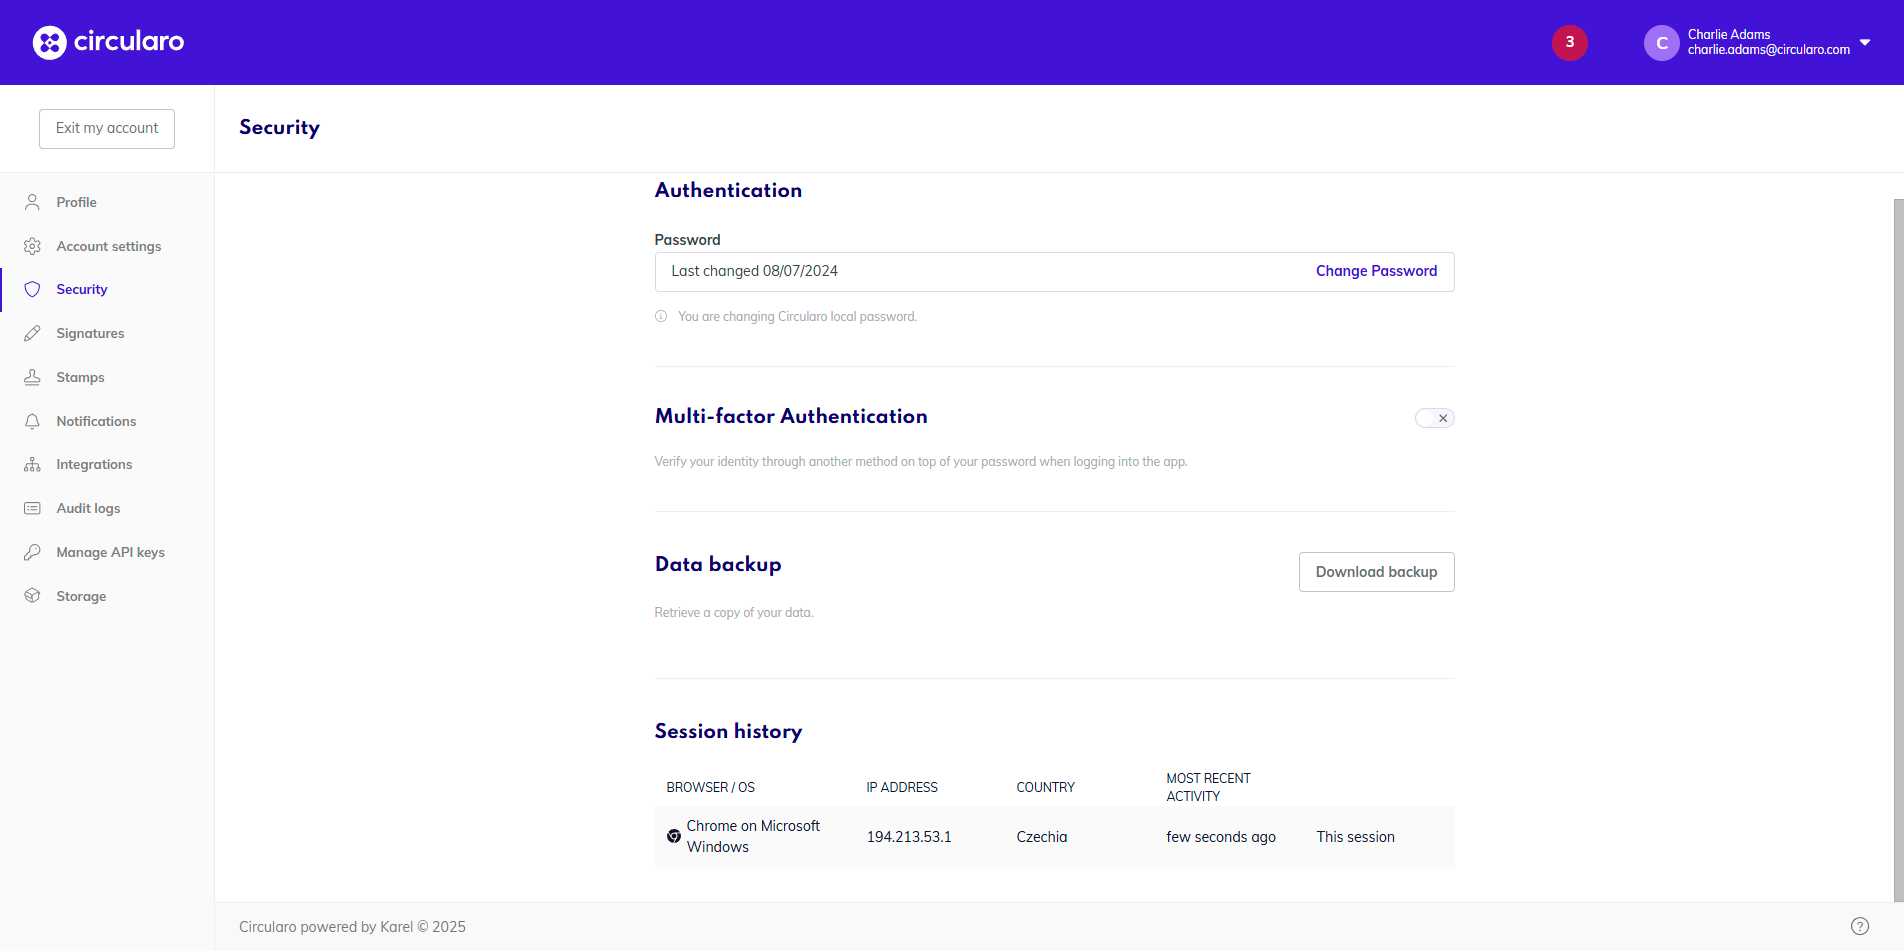
Task: Open the Profile menu item
Action: (x=76, y=202)
